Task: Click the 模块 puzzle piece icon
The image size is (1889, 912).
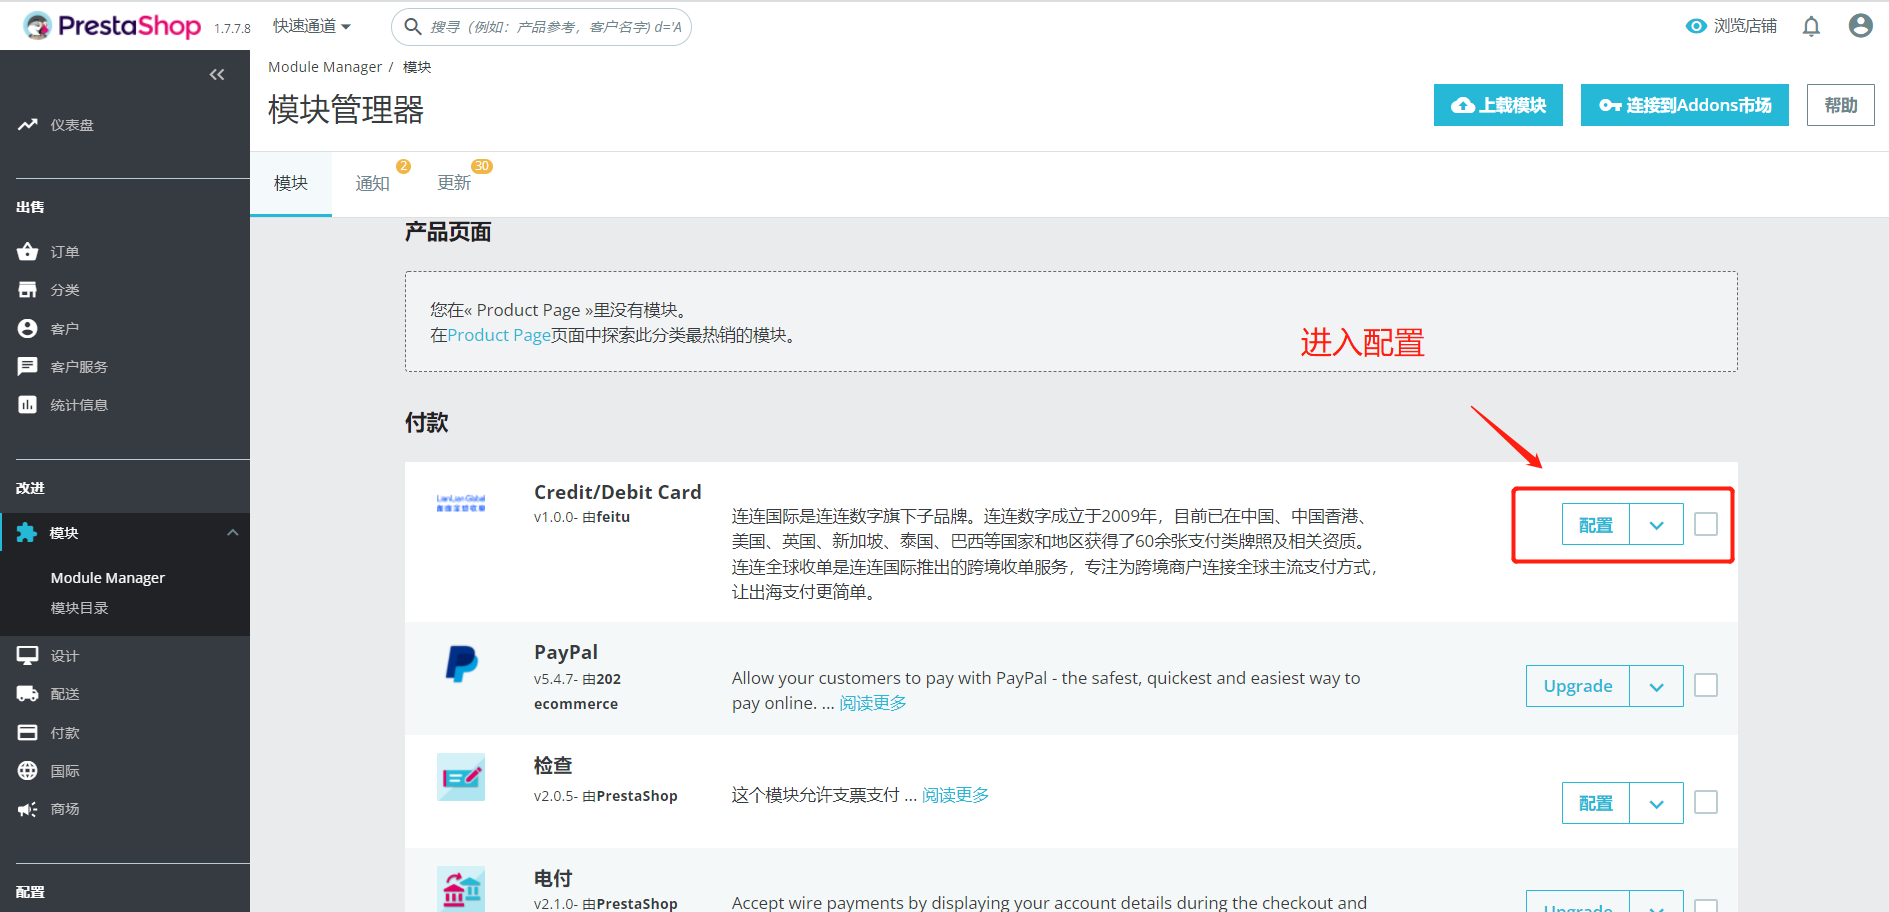Action: click(x=27, y=533)
